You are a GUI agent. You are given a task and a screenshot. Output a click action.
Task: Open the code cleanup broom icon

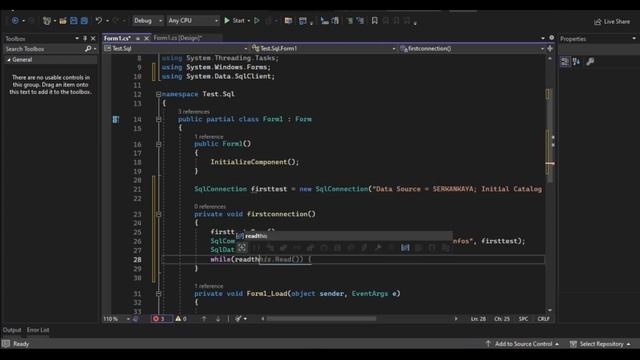(238, 319)
